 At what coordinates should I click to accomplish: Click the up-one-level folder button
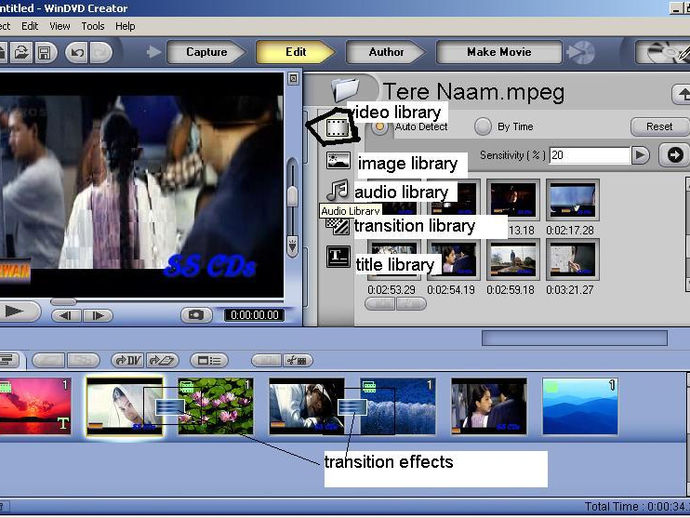point(681,94)
